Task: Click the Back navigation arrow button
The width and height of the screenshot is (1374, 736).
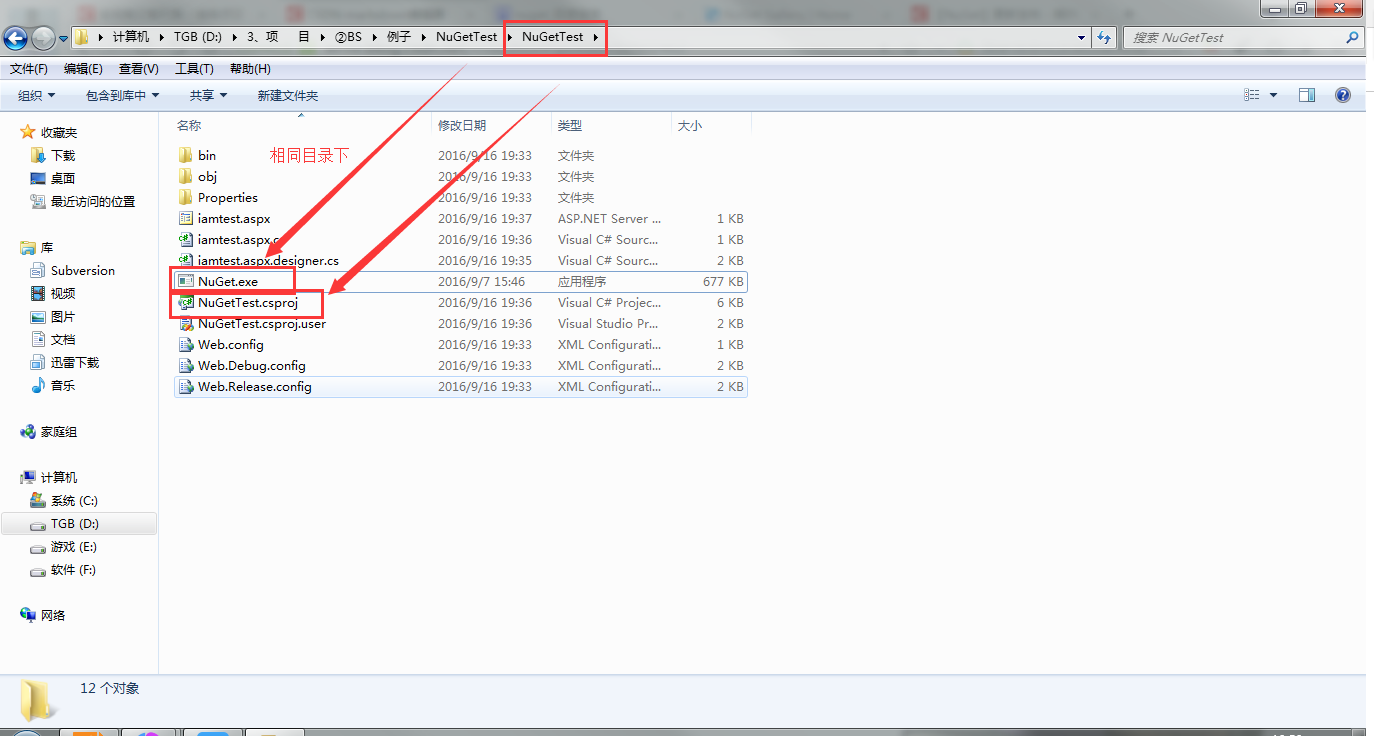Action: [15, 38]
